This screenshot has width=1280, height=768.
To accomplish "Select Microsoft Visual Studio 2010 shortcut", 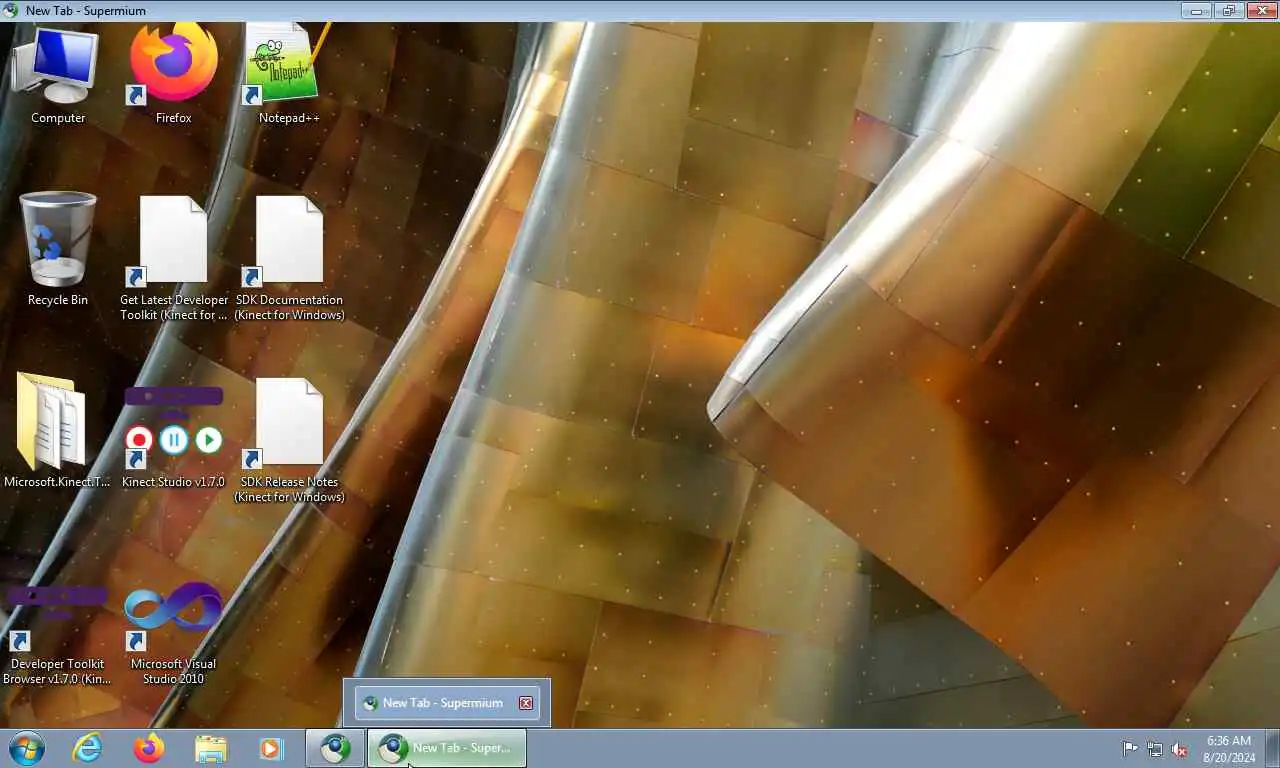I will (174, 634).
